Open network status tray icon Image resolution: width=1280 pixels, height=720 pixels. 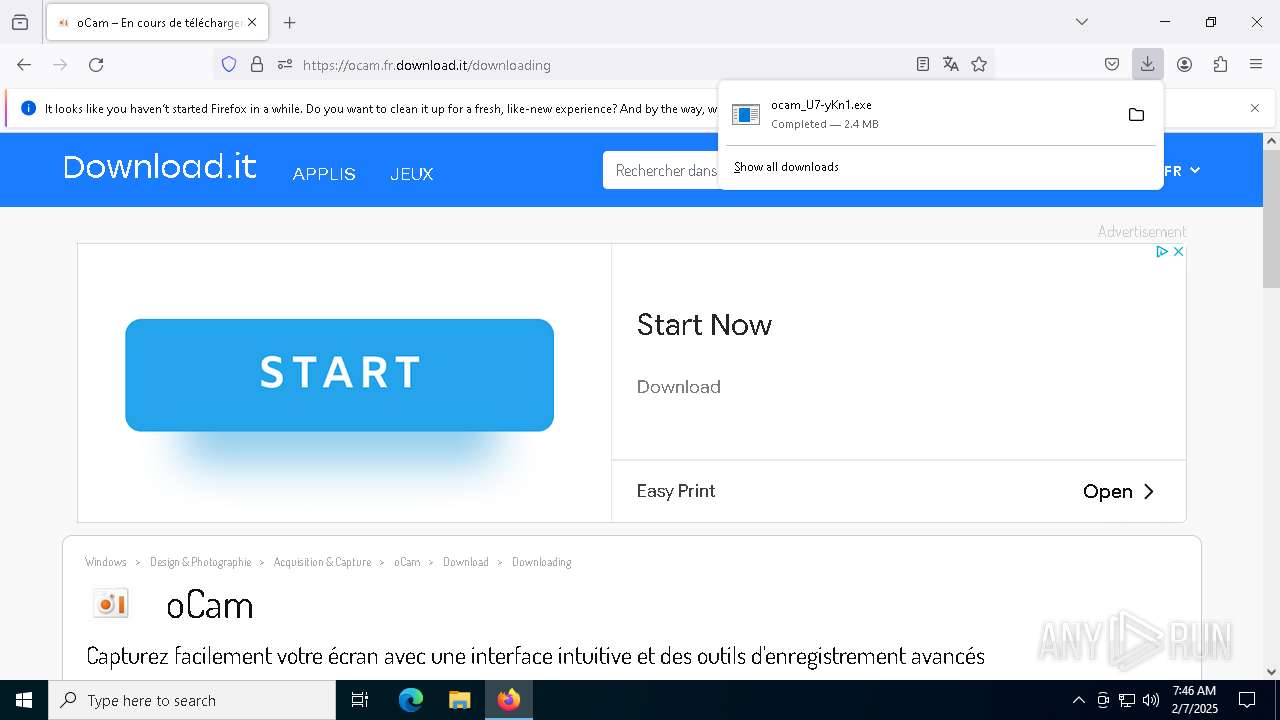1127,700
